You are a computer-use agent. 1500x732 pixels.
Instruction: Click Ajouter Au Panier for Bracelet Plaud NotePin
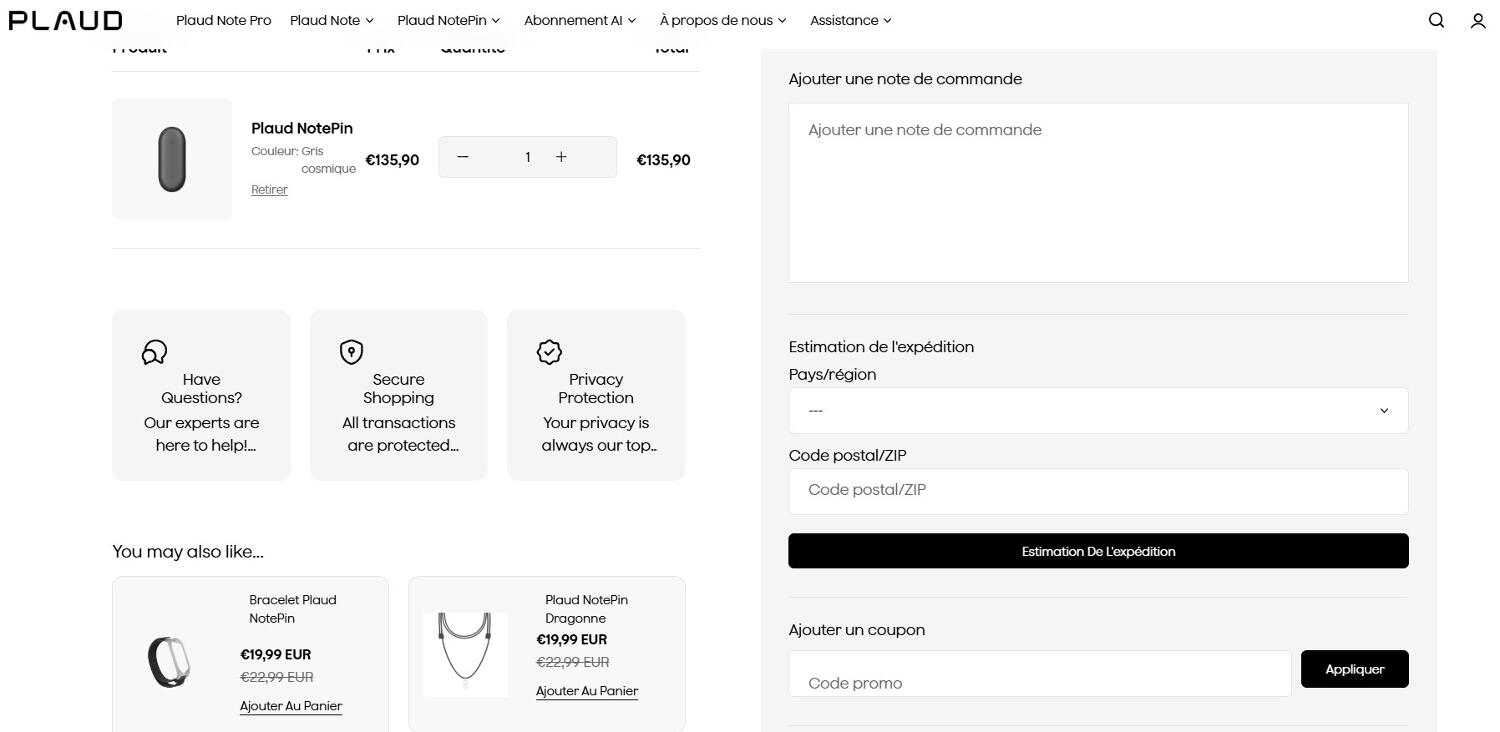(x=291, y=706)
